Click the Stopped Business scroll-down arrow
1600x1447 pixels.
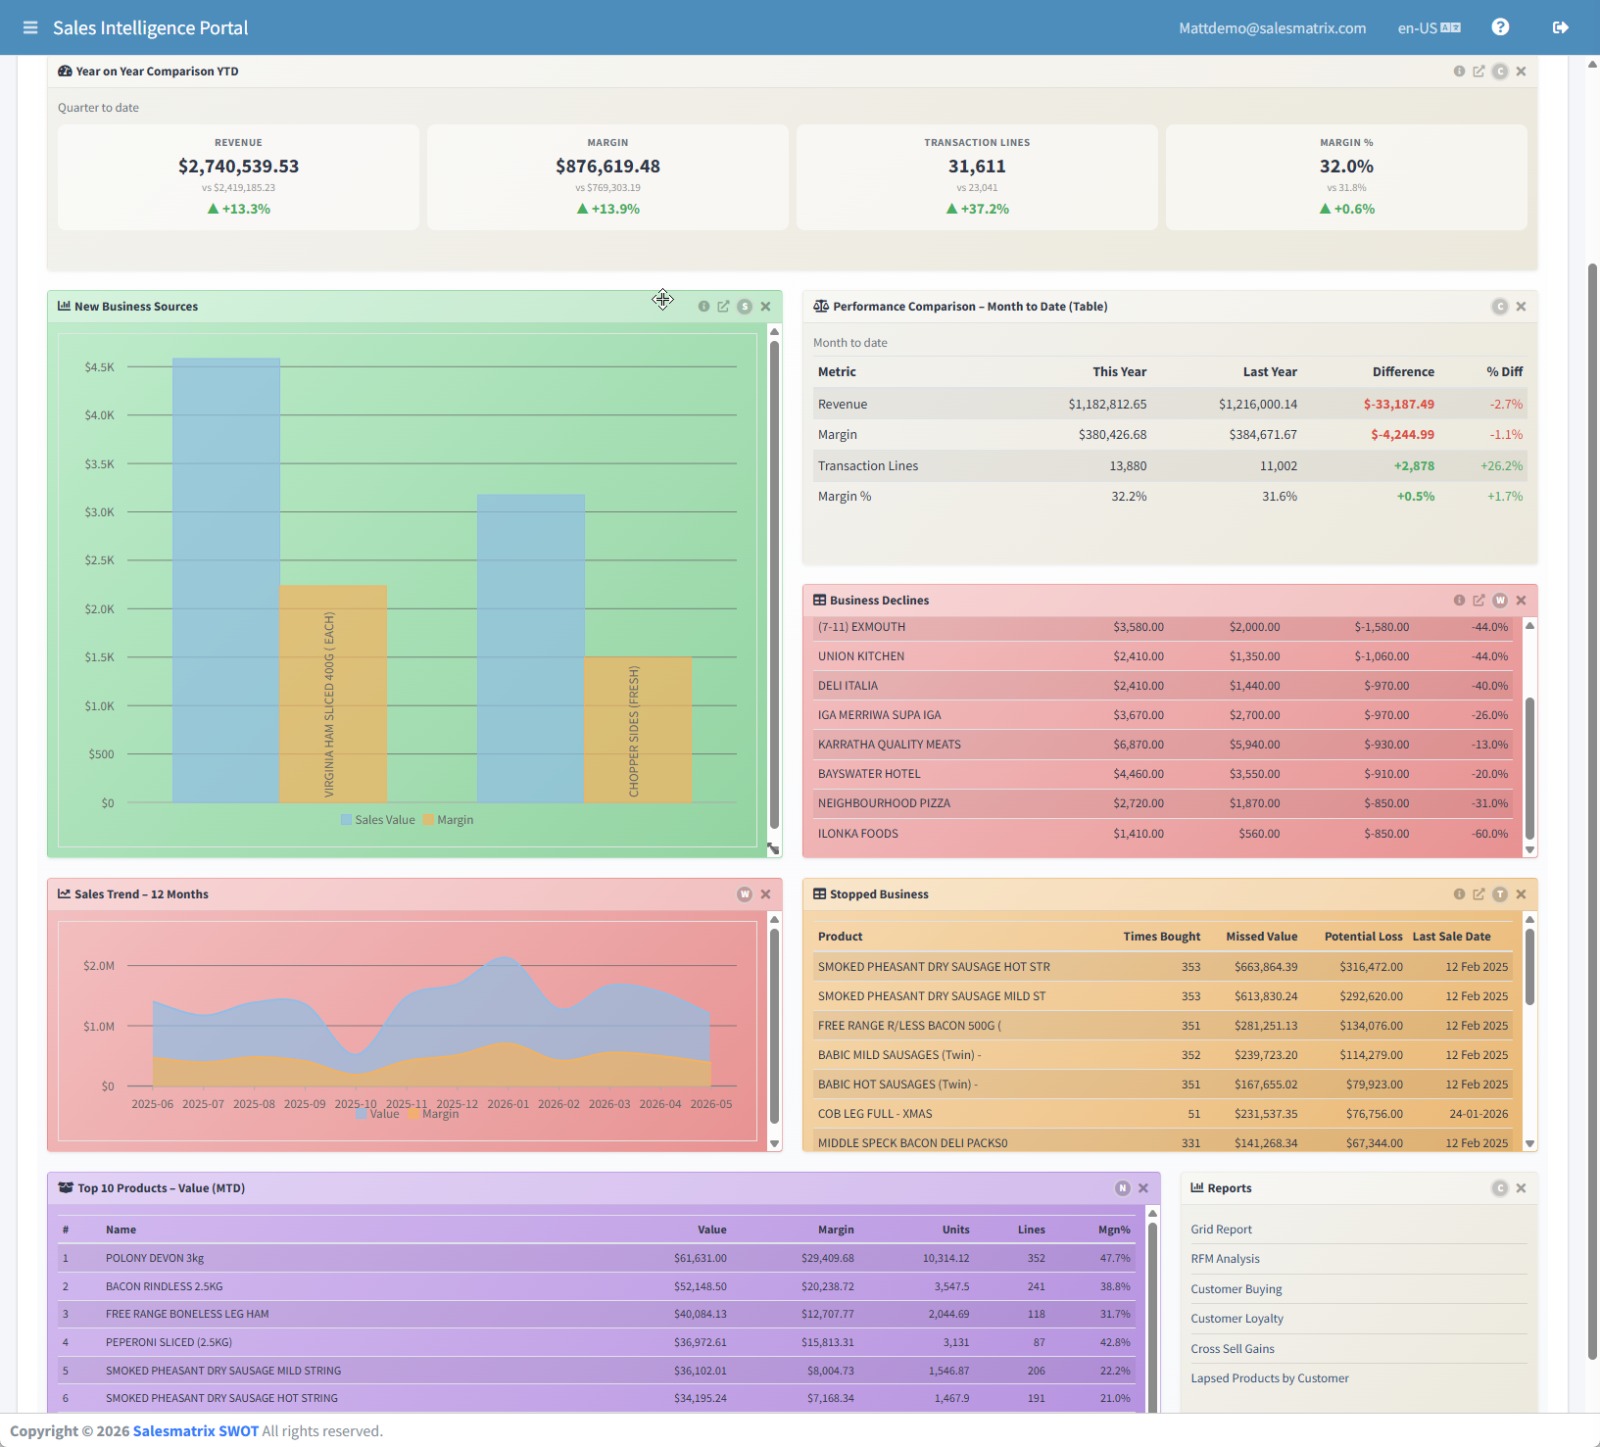point(1529,1143)
